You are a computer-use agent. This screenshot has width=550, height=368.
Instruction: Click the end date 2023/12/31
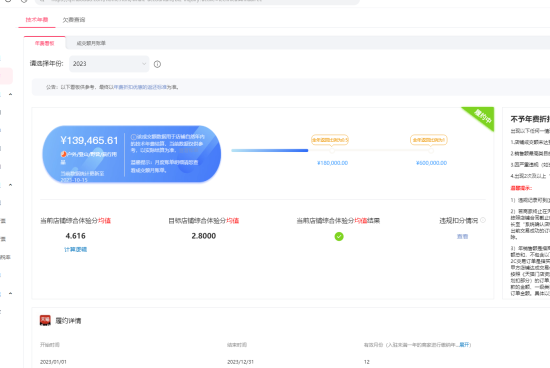tap(241, 362)
